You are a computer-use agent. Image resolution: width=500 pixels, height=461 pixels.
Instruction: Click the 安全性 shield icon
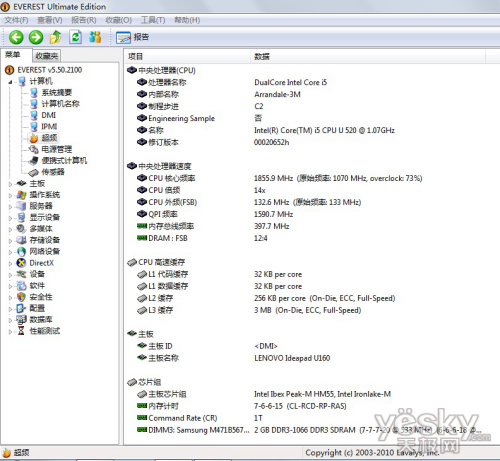click(x=21, y=297)
